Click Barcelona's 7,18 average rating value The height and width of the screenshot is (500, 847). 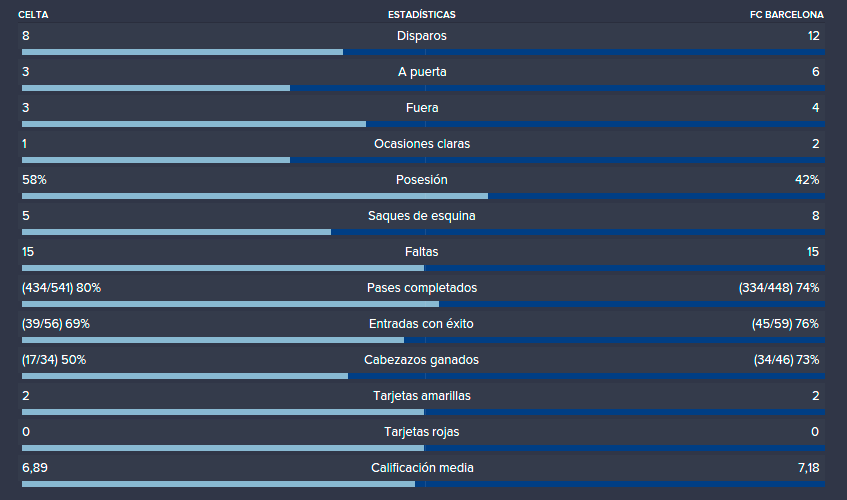click(x=808, y=468)
